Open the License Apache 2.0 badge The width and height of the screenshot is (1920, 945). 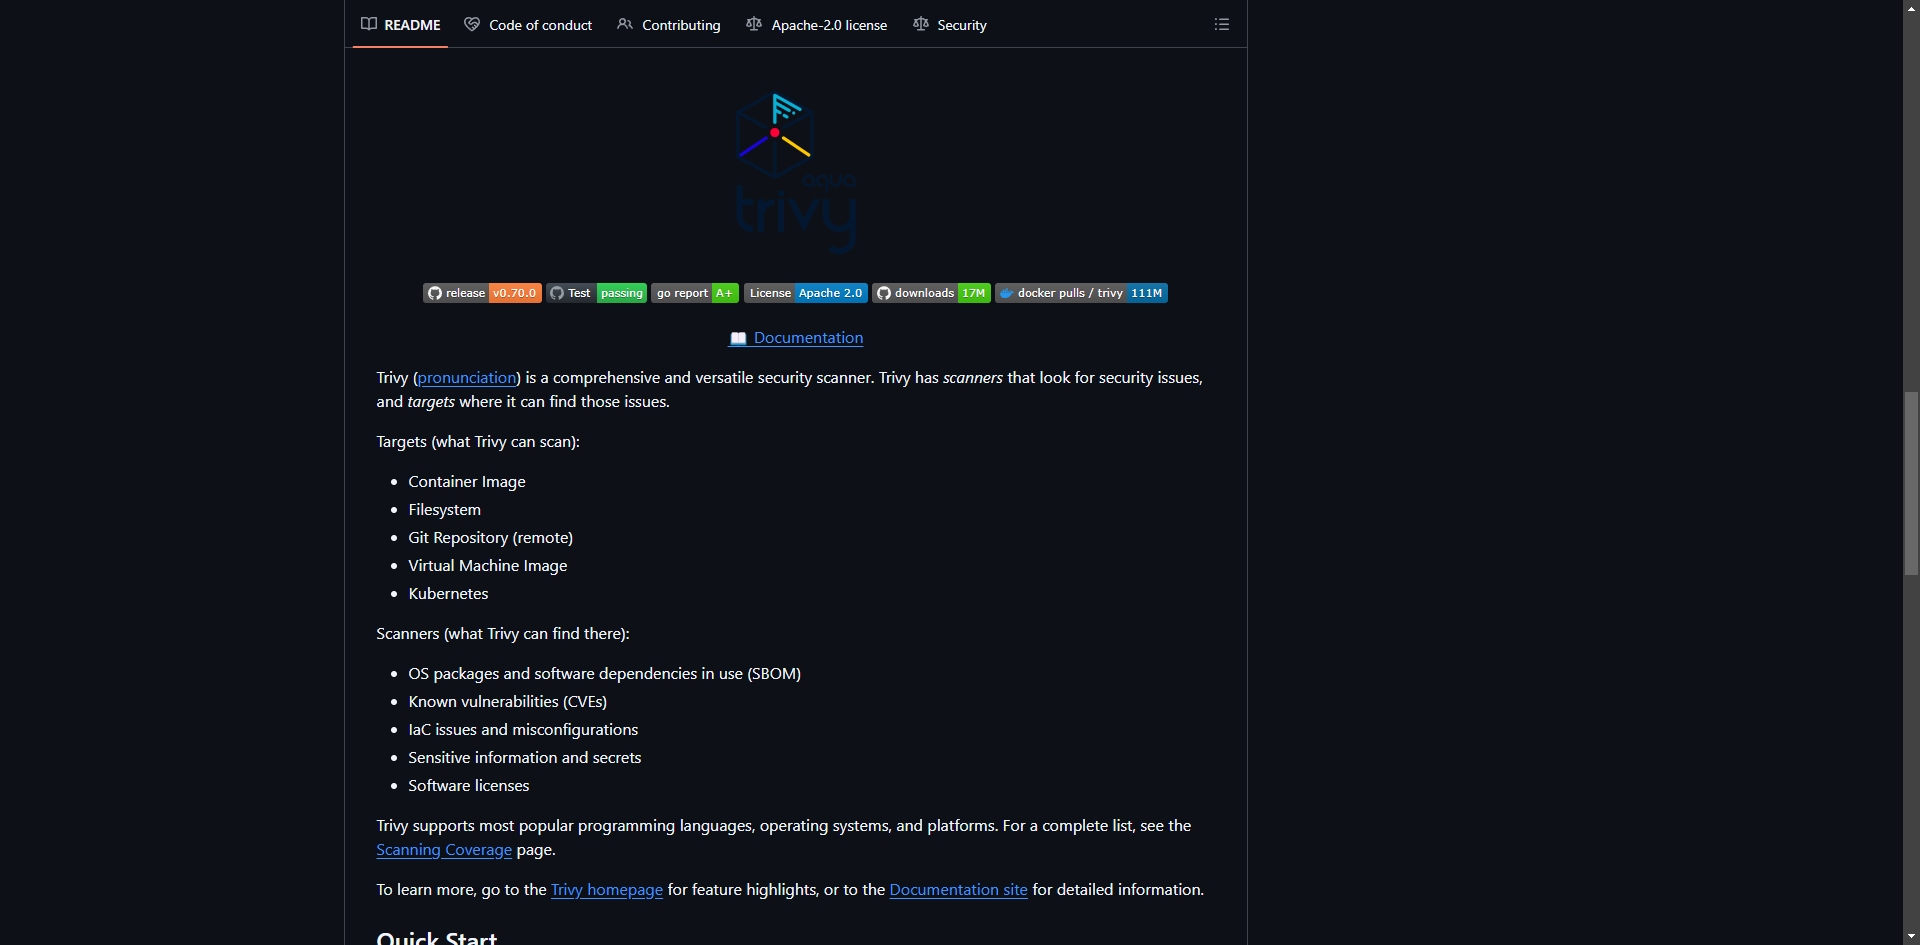click(x=806, y=293)
